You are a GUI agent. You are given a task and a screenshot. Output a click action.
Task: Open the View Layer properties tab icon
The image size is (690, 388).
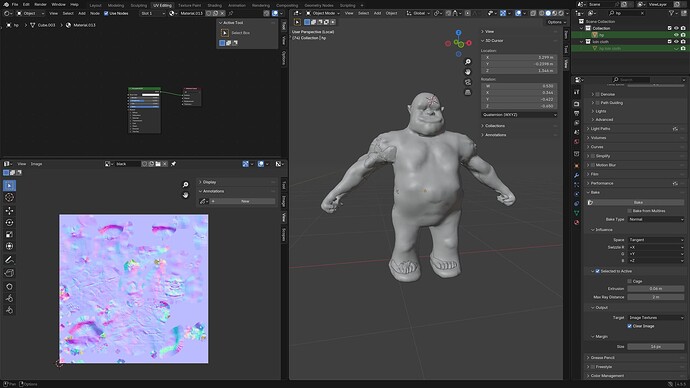coord(576,123)
